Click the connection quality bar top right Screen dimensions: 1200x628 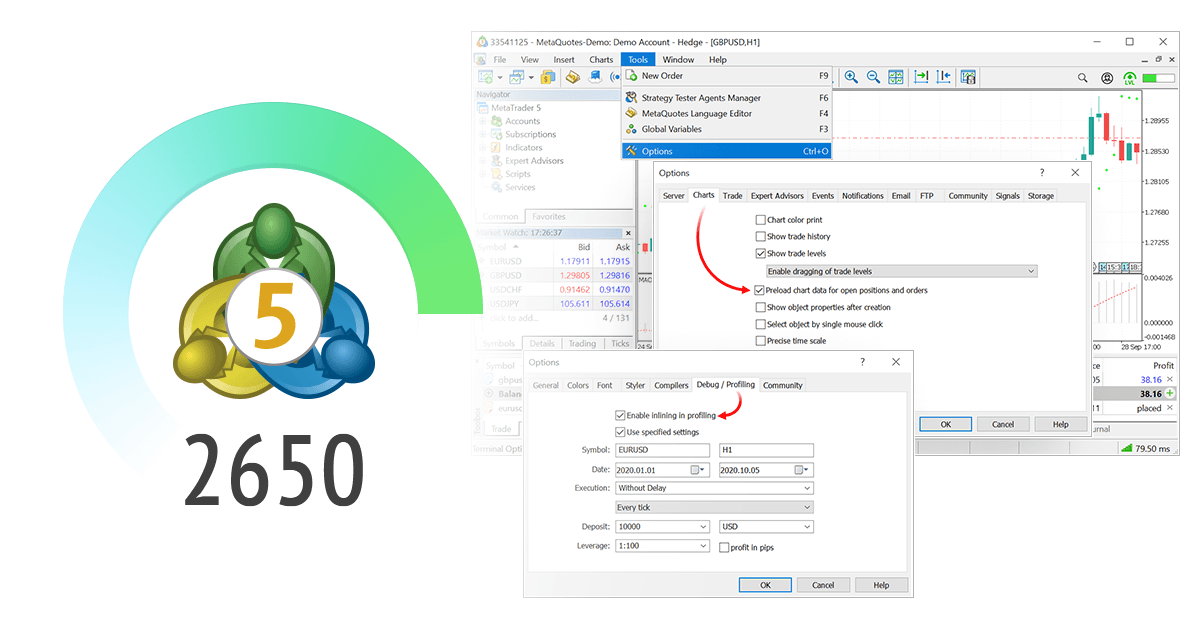pyautogui.click(x=1158, y=77)
